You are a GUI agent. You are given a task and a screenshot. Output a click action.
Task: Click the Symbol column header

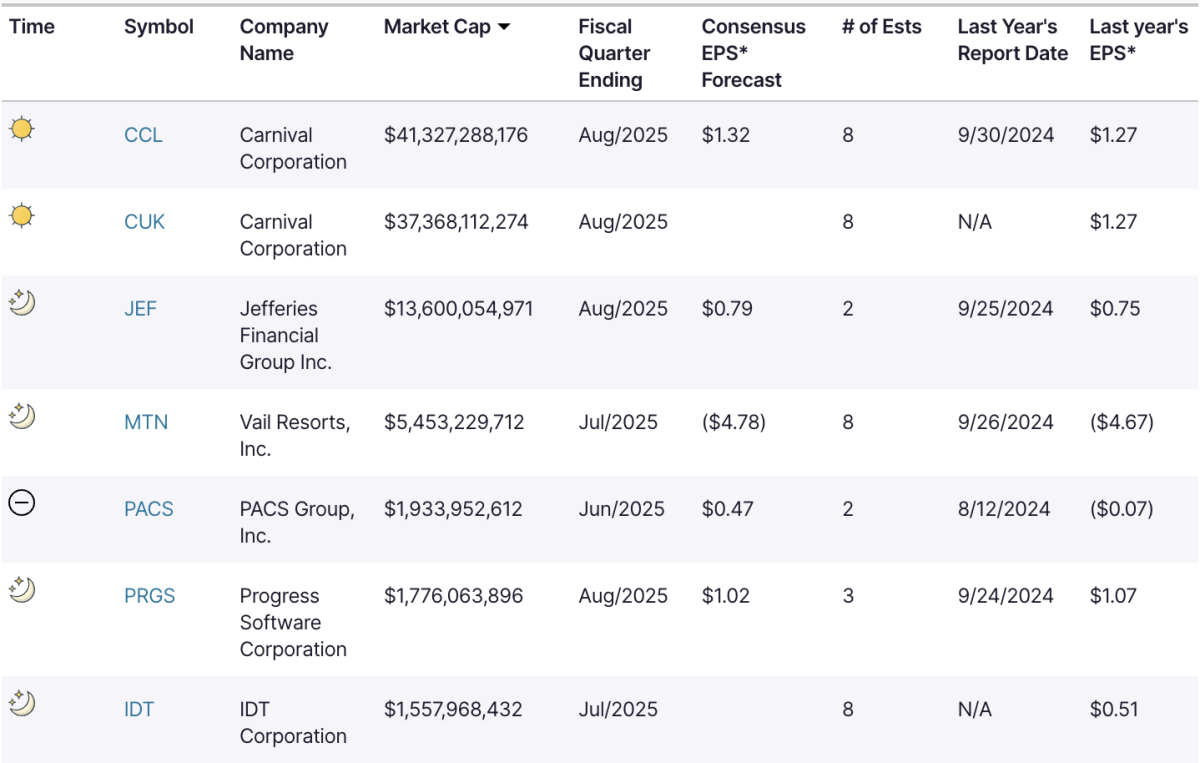[x=159, y=27]
